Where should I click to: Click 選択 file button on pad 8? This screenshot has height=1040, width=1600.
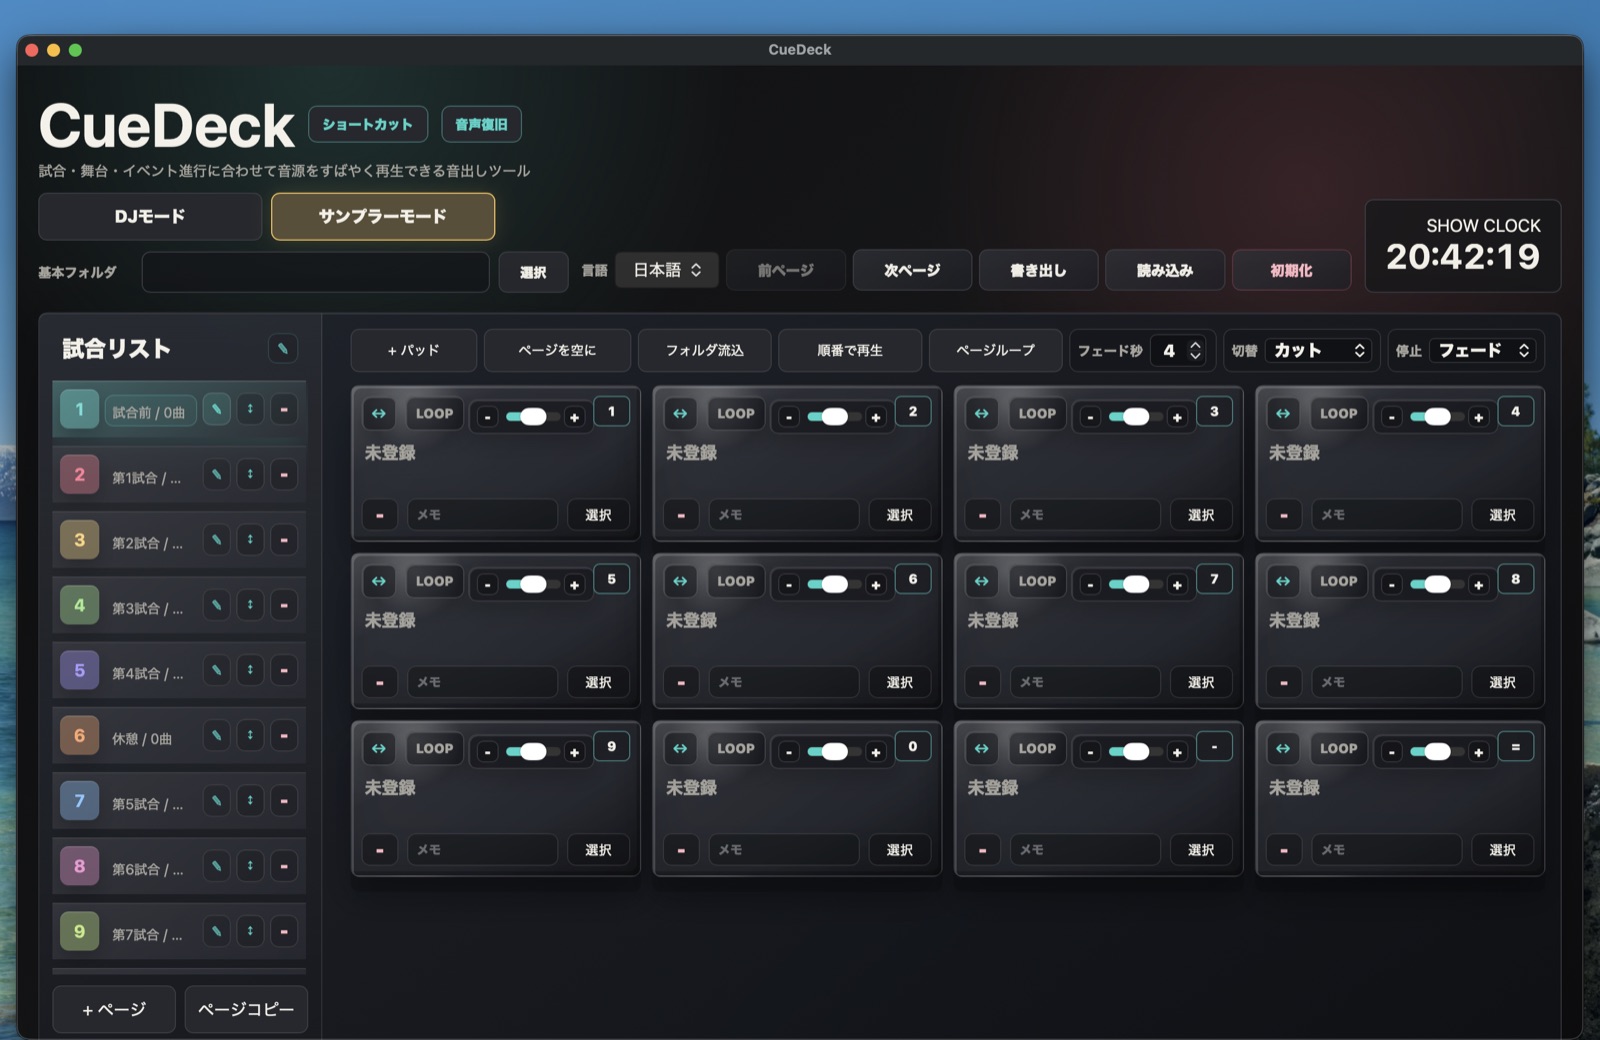(1503, 682)
